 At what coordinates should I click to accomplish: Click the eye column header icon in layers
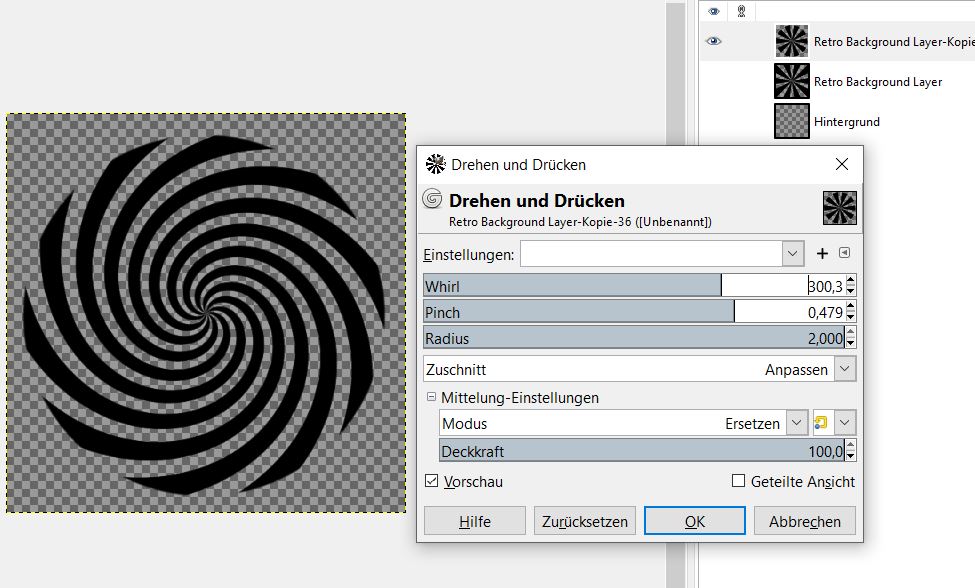coord(713,11)
